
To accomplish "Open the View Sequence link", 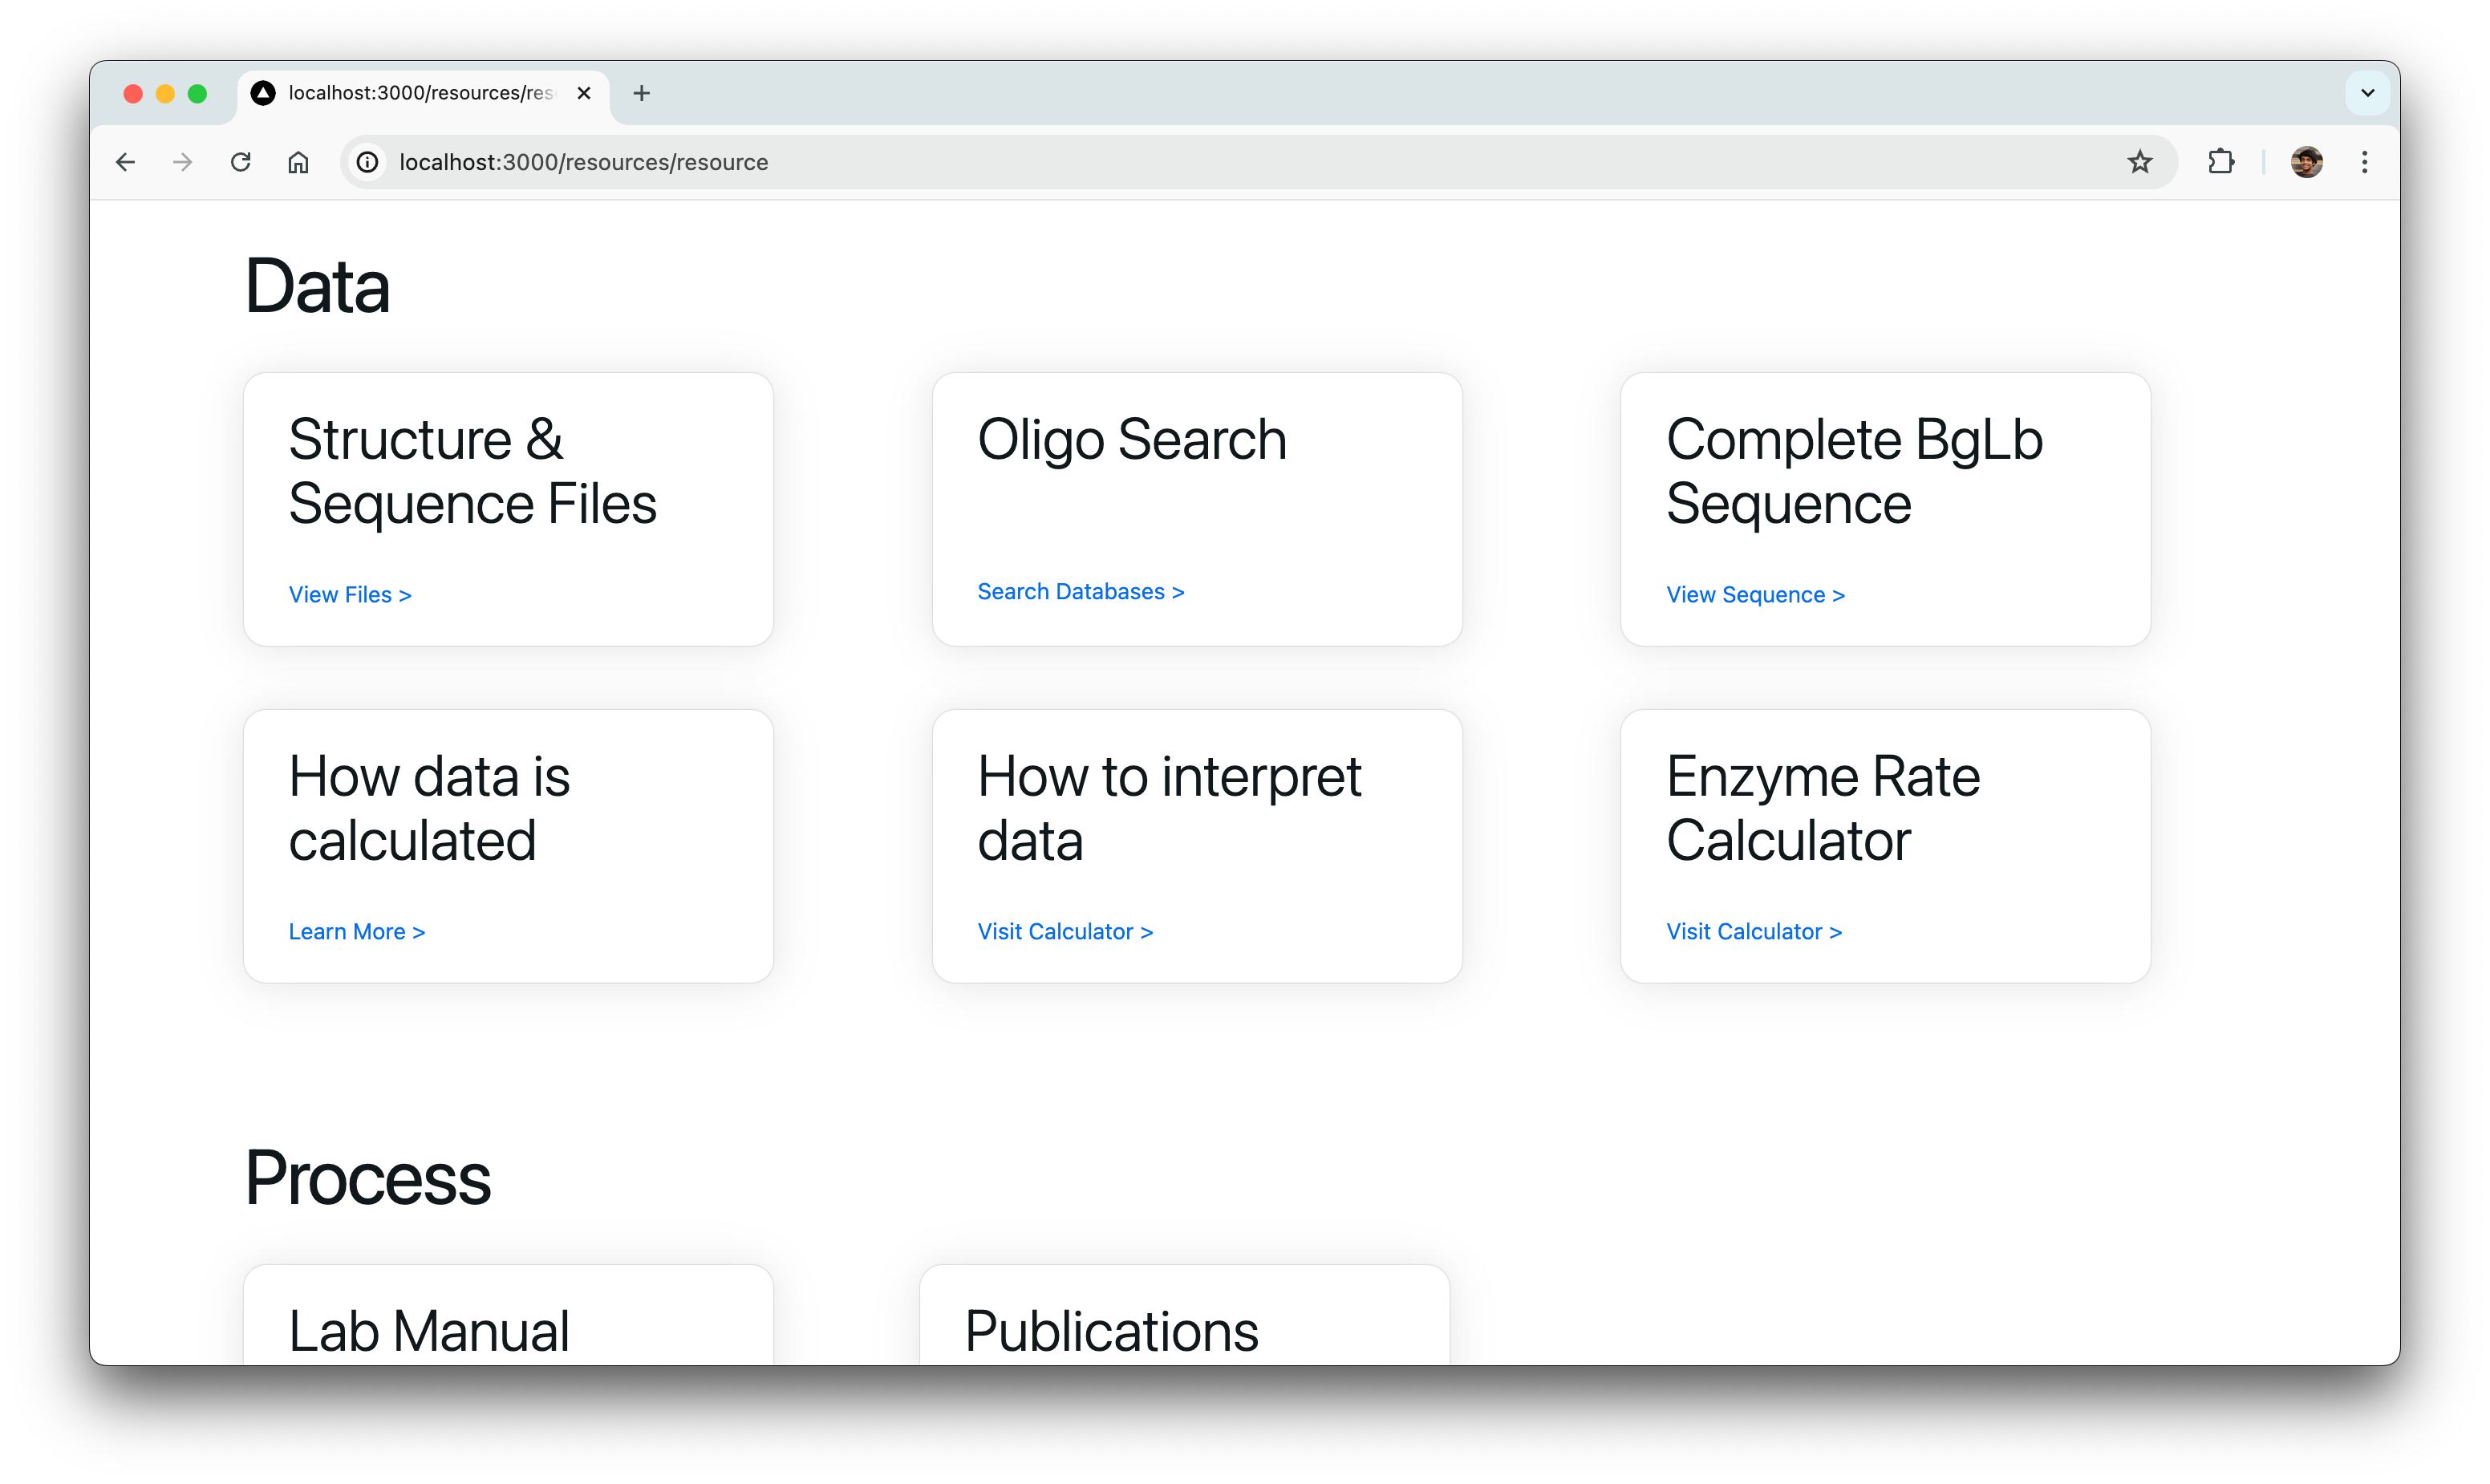I will click(1755, 595).
